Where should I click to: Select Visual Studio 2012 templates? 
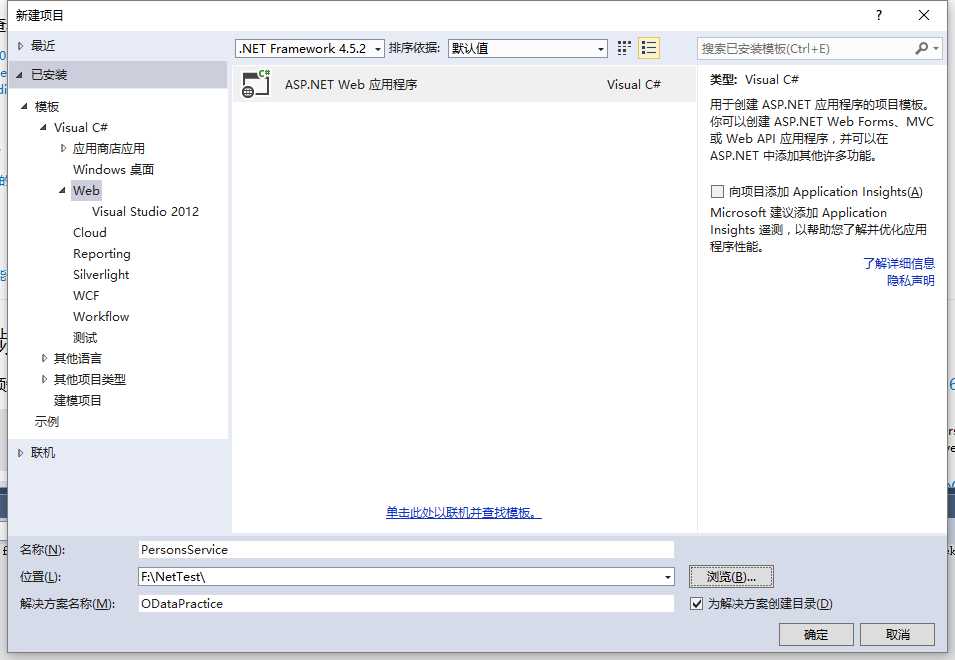(x=146, y=211)
